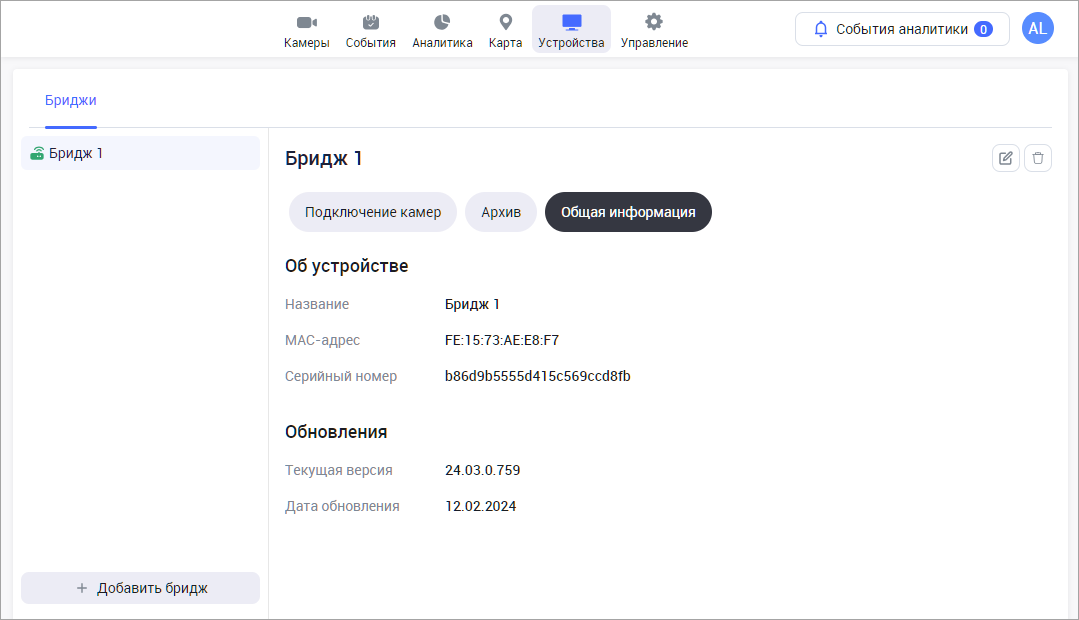The image size is (1079, 620).
Task: Select the Общая информация tab
Action: pos(628,212)
